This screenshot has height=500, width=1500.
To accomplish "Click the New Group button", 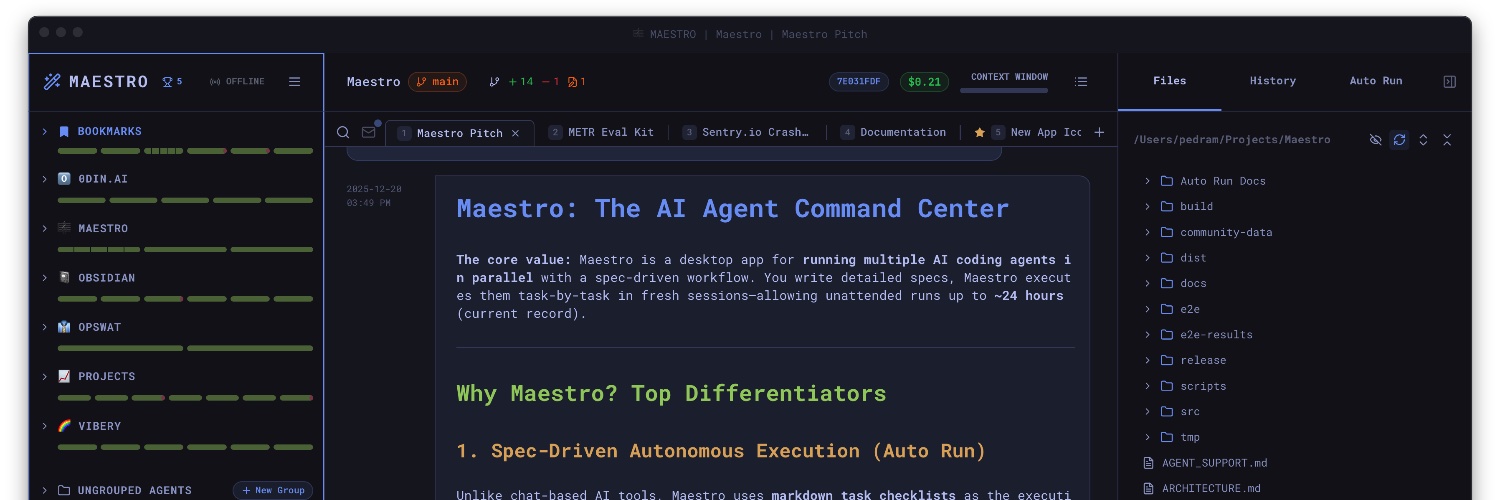I will [273, 490].
